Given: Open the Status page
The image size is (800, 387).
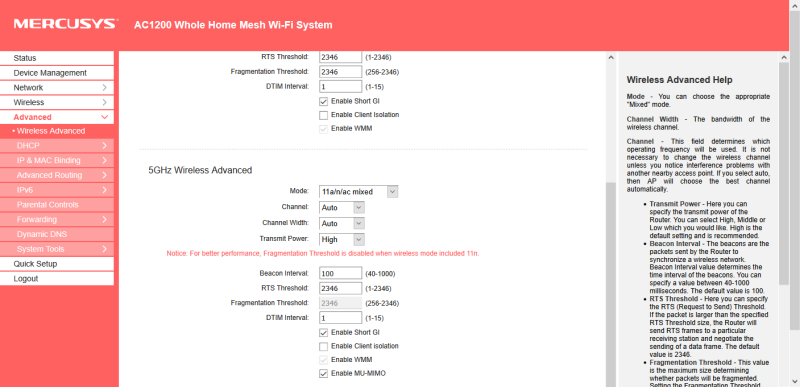Looking at the screenshot, I should click(x=57, y=58).
